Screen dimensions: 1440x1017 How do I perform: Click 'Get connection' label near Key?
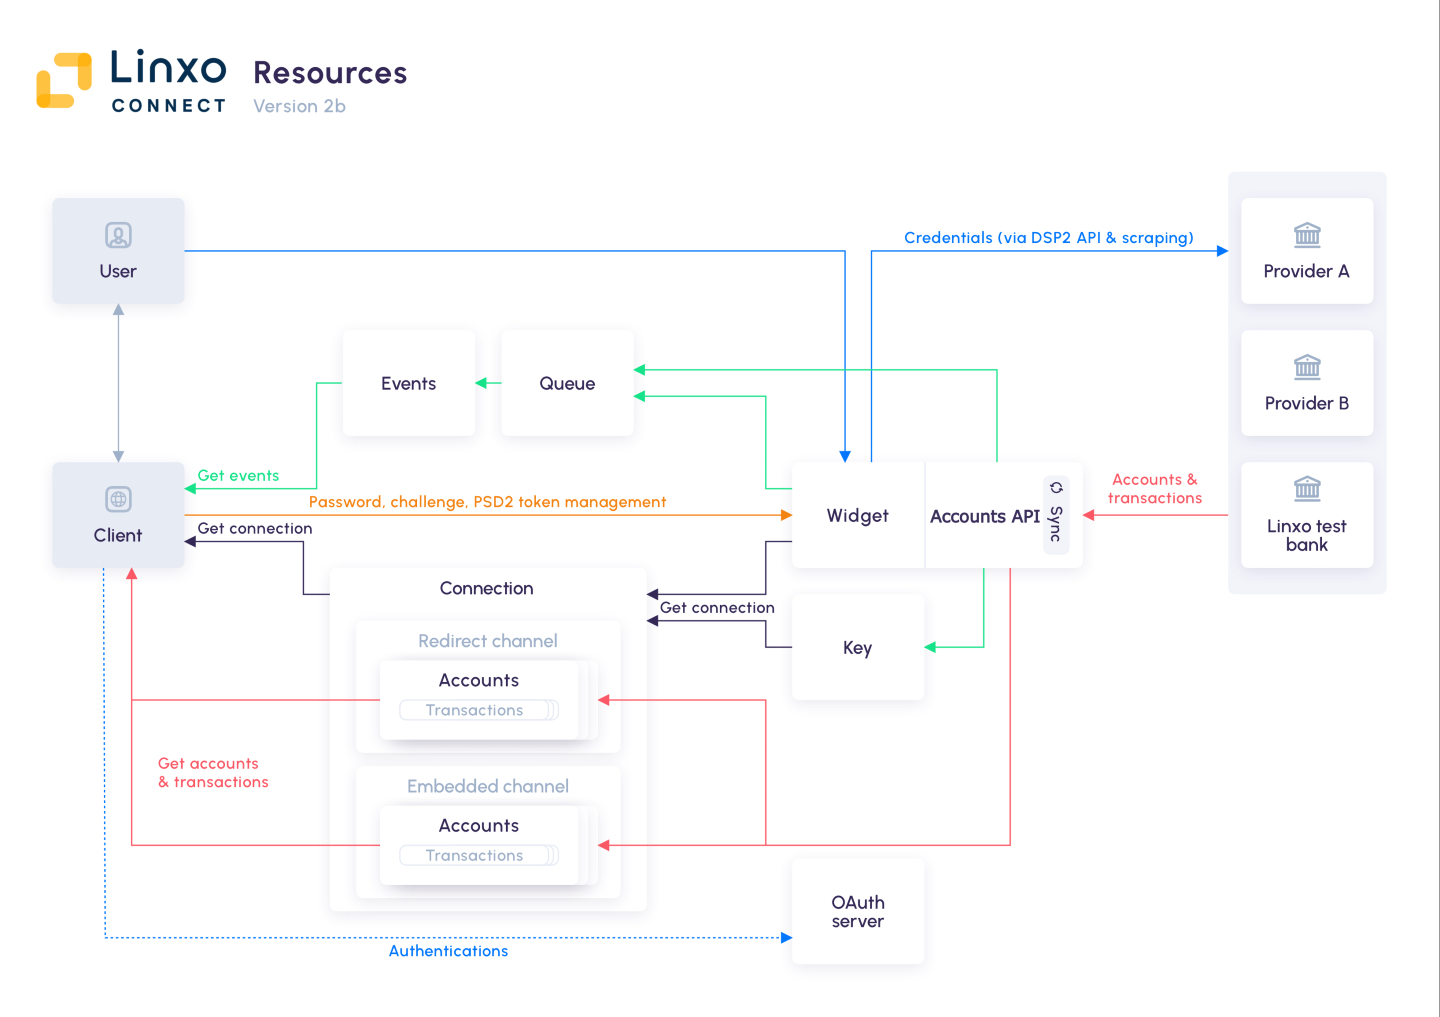click(x=717, y=607)
